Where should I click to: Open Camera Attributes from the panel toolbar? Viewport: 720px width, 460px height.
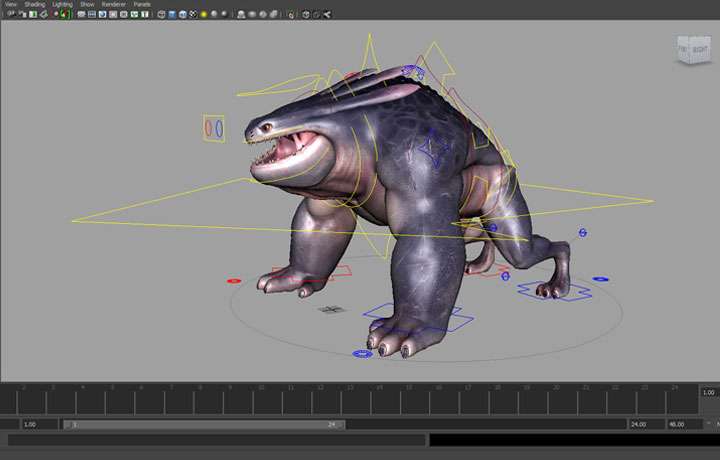pos(22,14)
